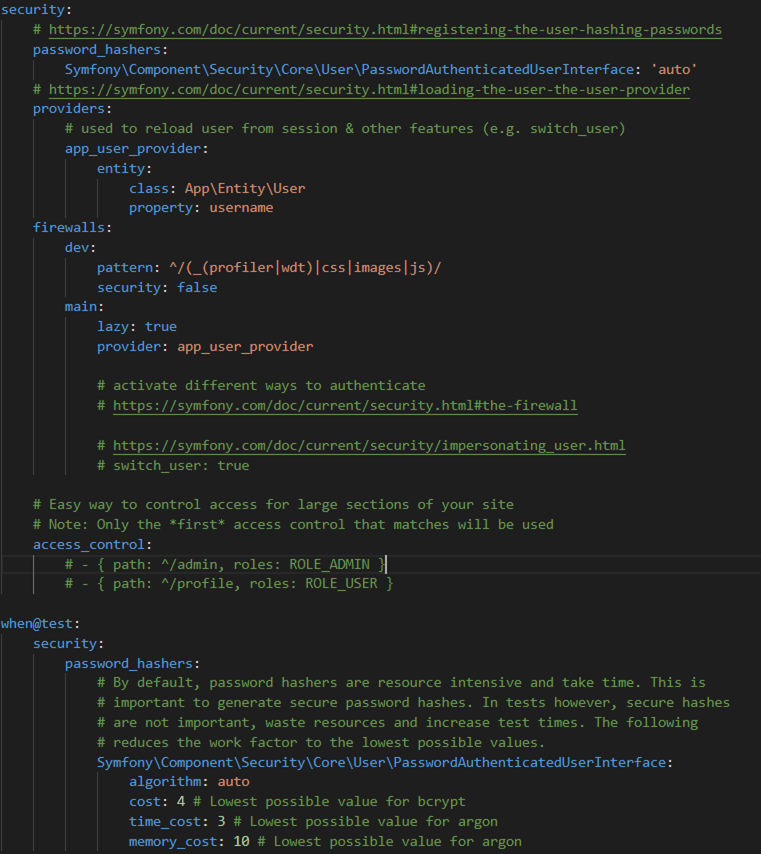This screenshot has height=854, width=761.
Task: Open the impersonating_user.html documentation link
Action: click(369, 445)
